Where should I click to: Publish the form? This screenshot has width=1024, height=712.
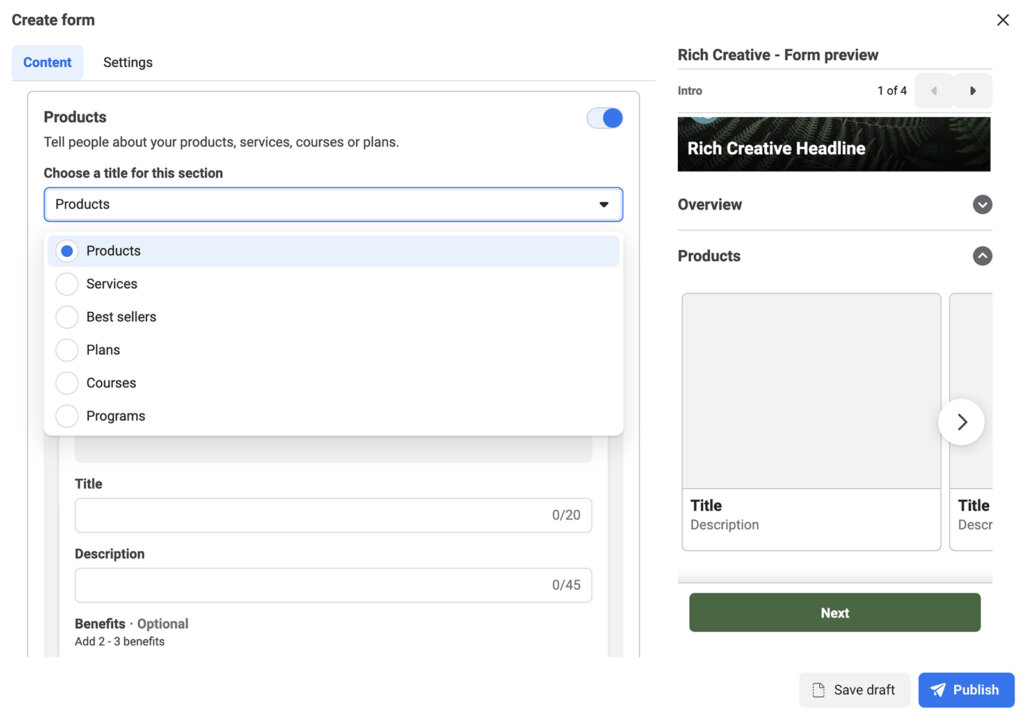(x=966, y=689)
